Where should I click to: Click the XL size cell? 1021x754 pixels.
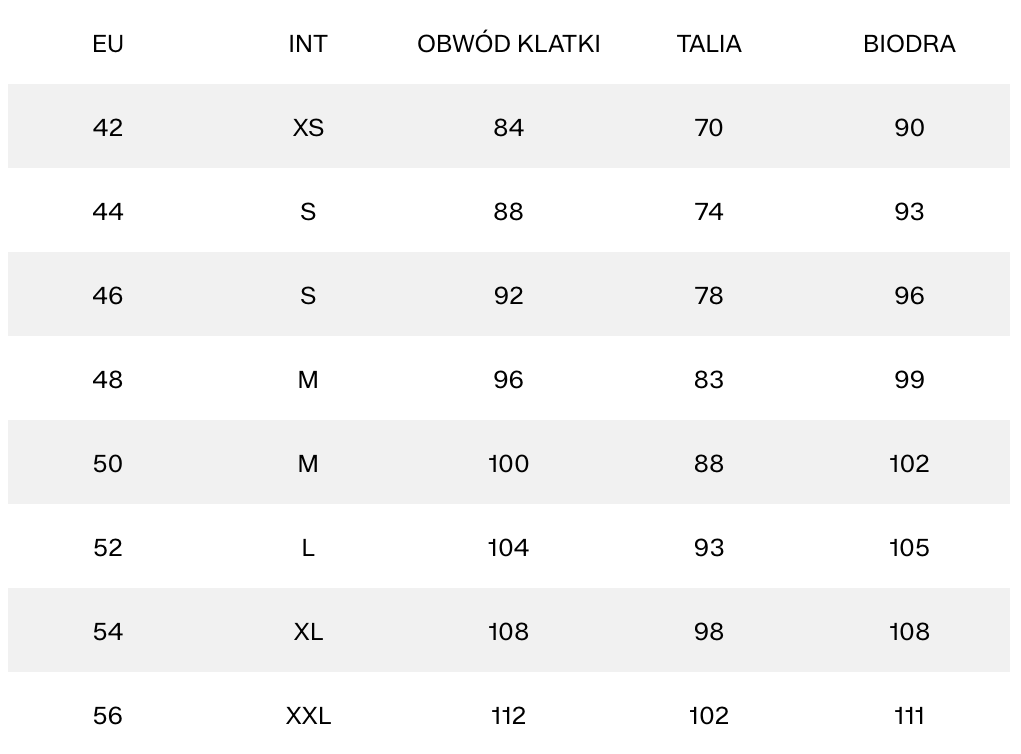point(308,632)
